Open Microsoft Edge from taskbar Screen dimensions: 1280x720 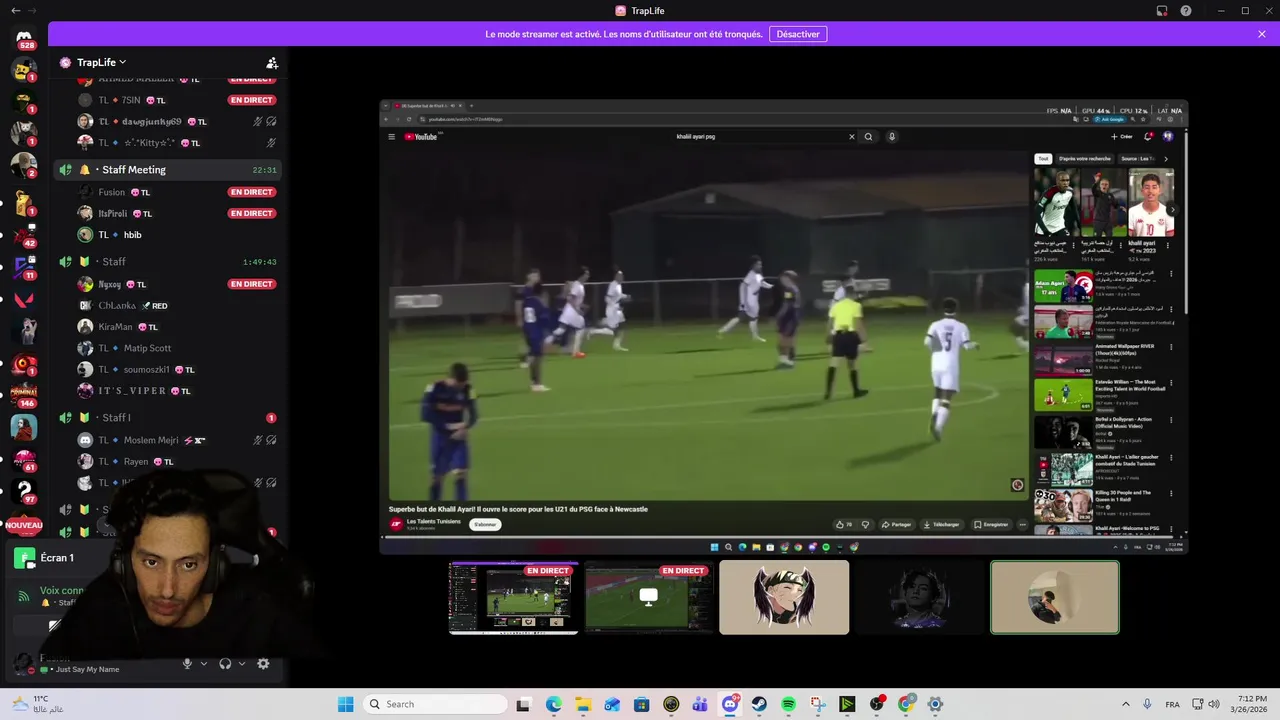(554, 704)
